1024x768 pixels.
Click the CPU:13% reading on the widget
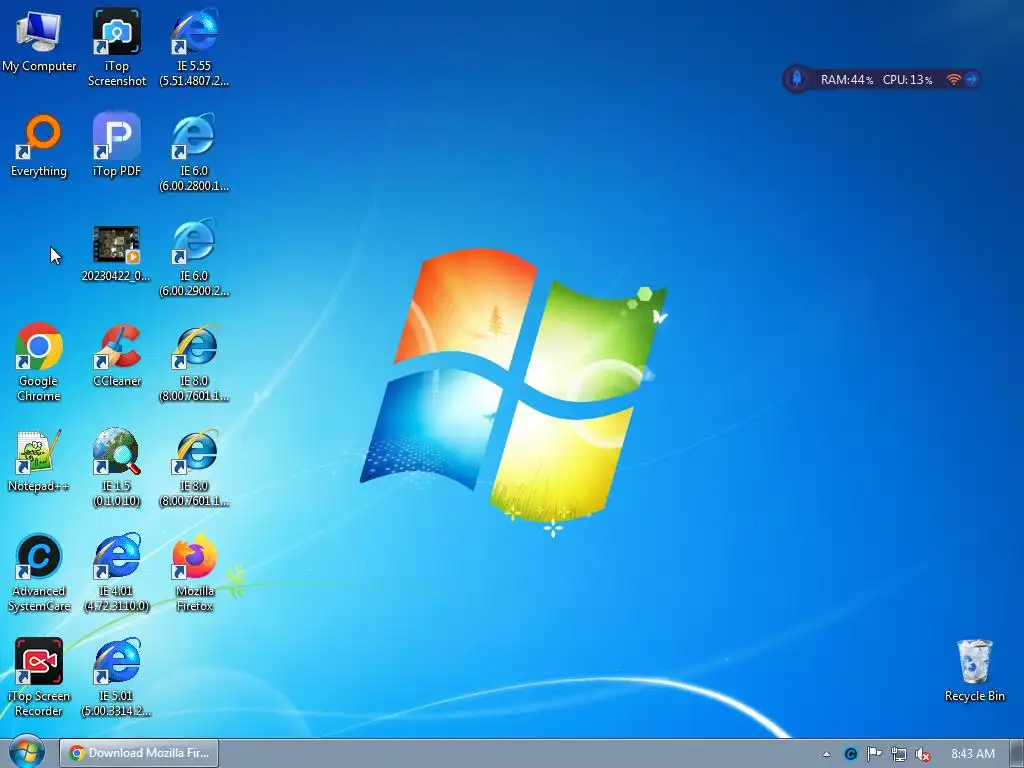pyautogui.click(x=908, y=80)
